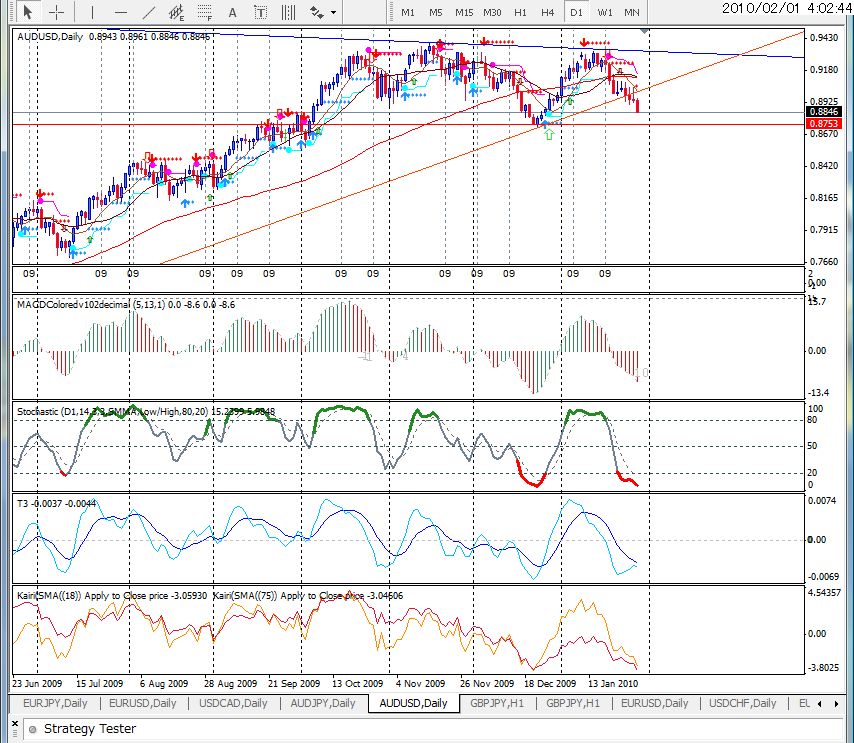Toggle period separators icon
The height and width of the screenshot is (743, 854).
point(288,11)
